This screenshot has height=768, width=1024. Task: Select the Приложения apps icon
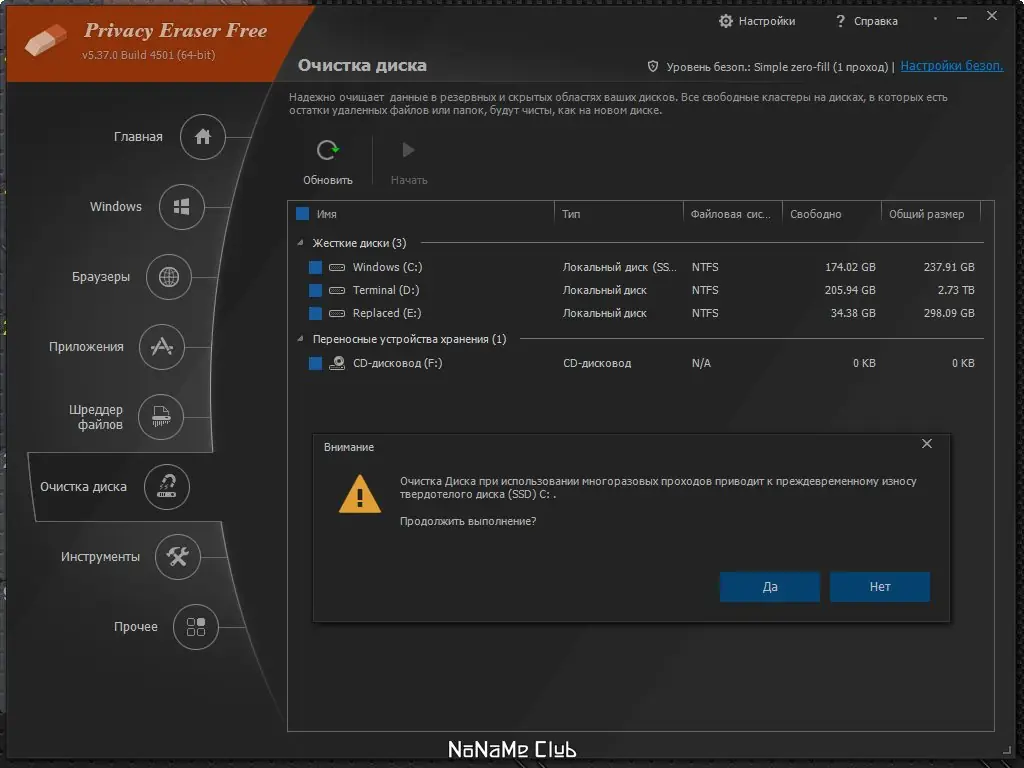tap(161, 347)
